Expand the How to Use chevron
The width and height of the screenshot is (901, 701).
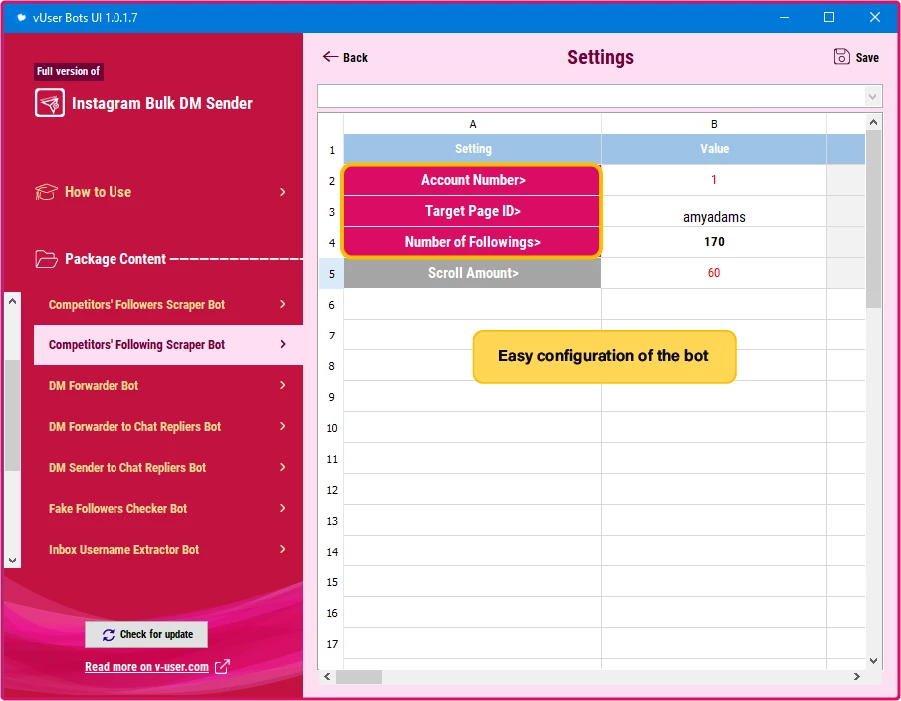[x=283, y=192]
